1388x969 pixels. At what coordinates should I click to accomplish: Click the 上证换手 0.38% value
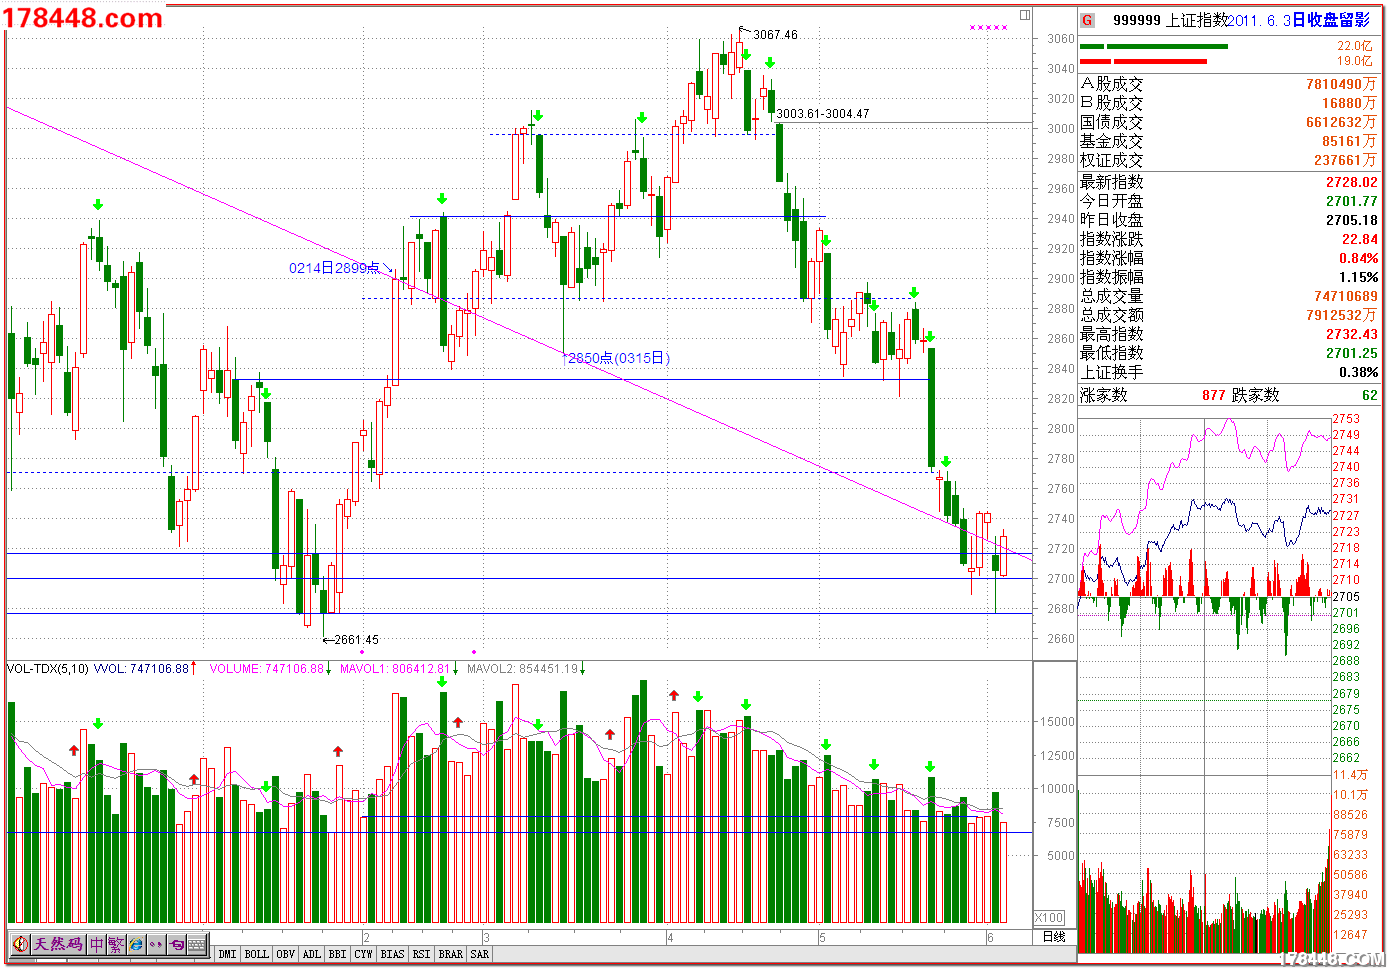point(1359,372)
